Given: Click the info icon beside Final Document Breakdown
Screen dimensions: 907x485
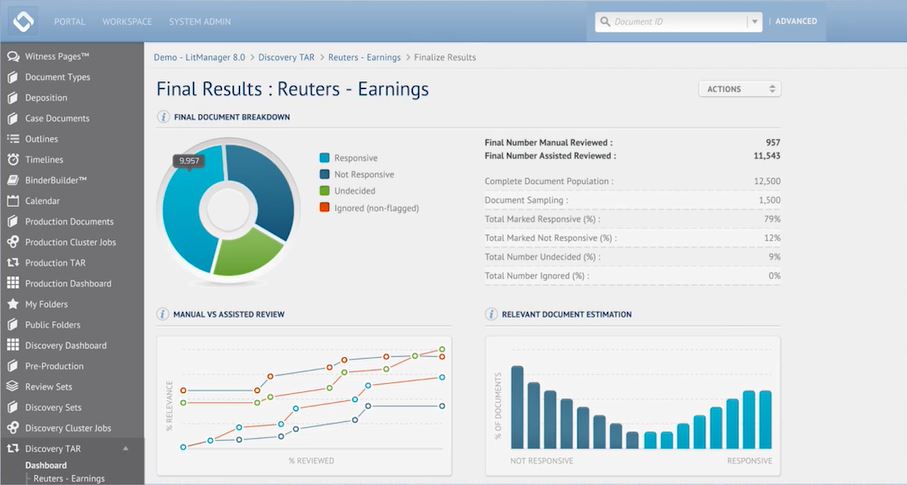Looking at the screenshot, I should [x=163, y=117].
